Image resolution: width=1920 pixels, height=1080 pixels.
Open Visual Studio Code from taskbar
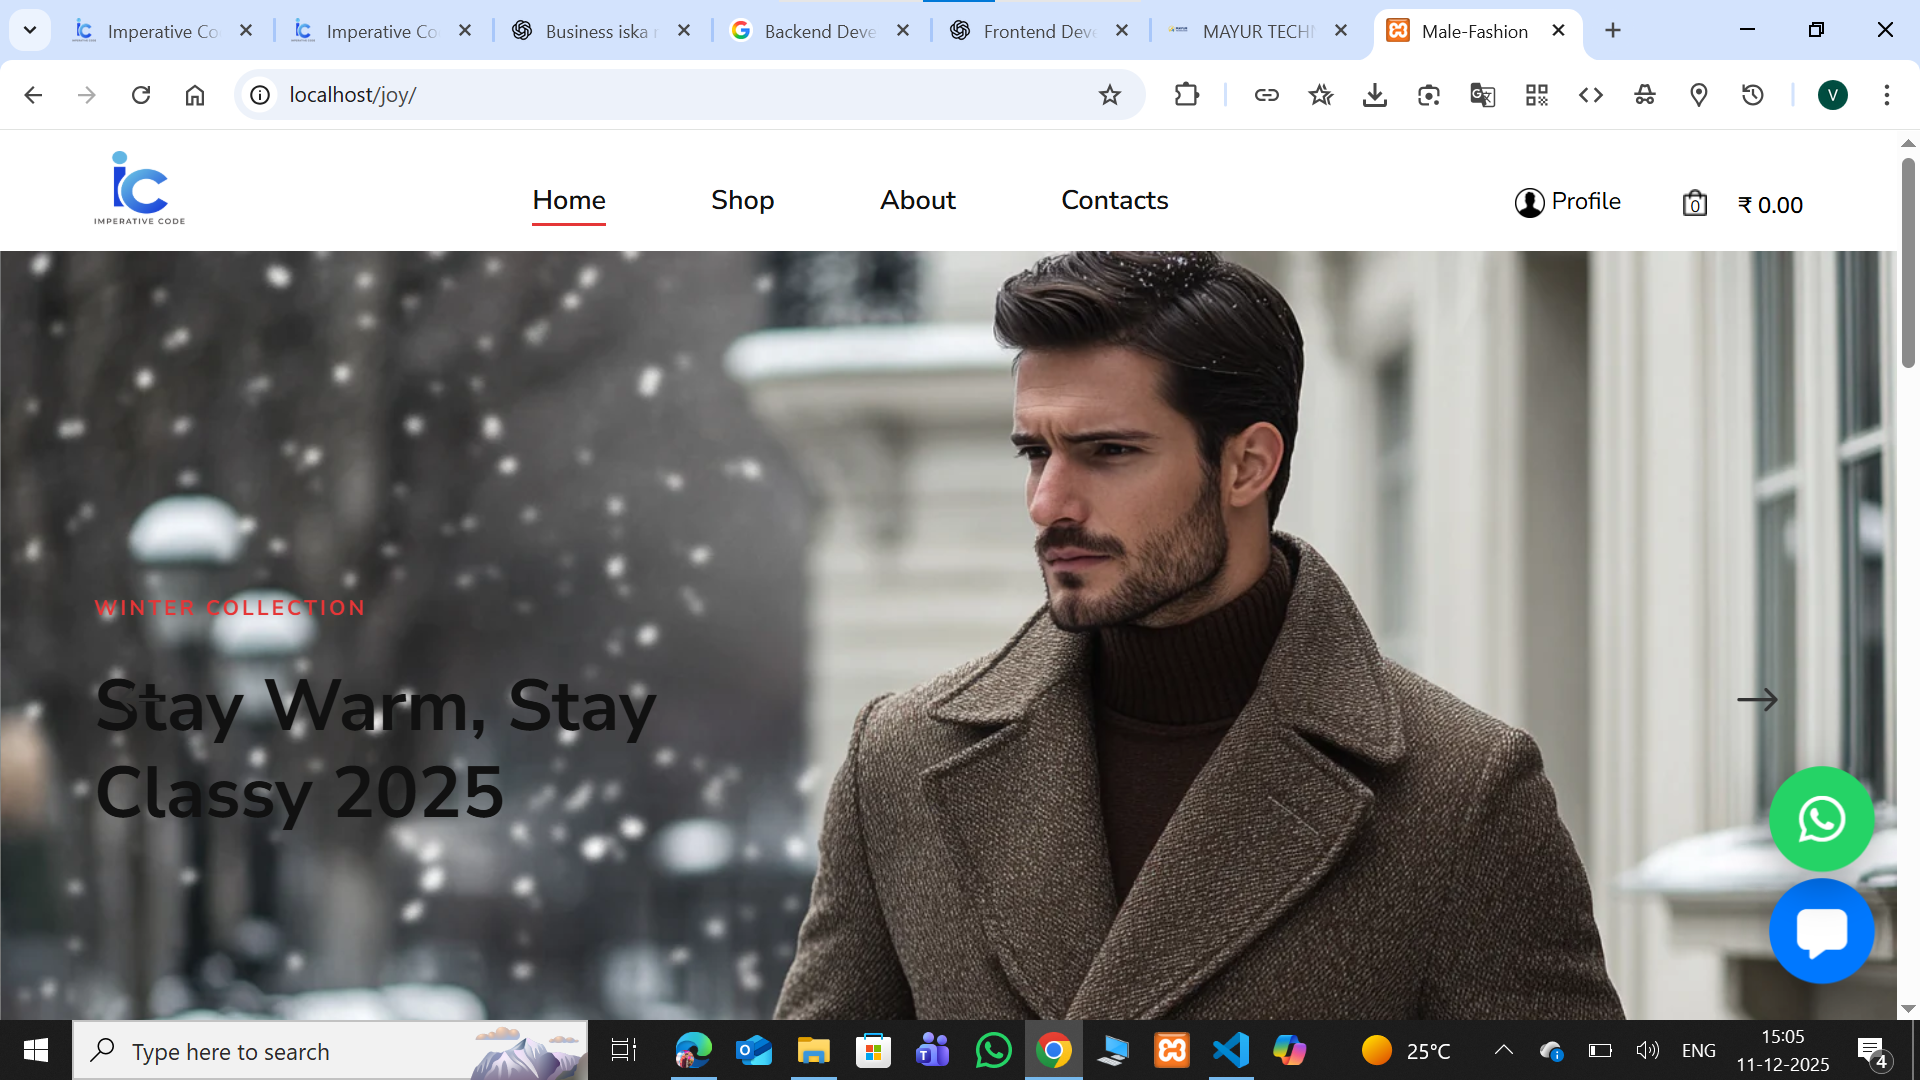tap(1231, 1050)
